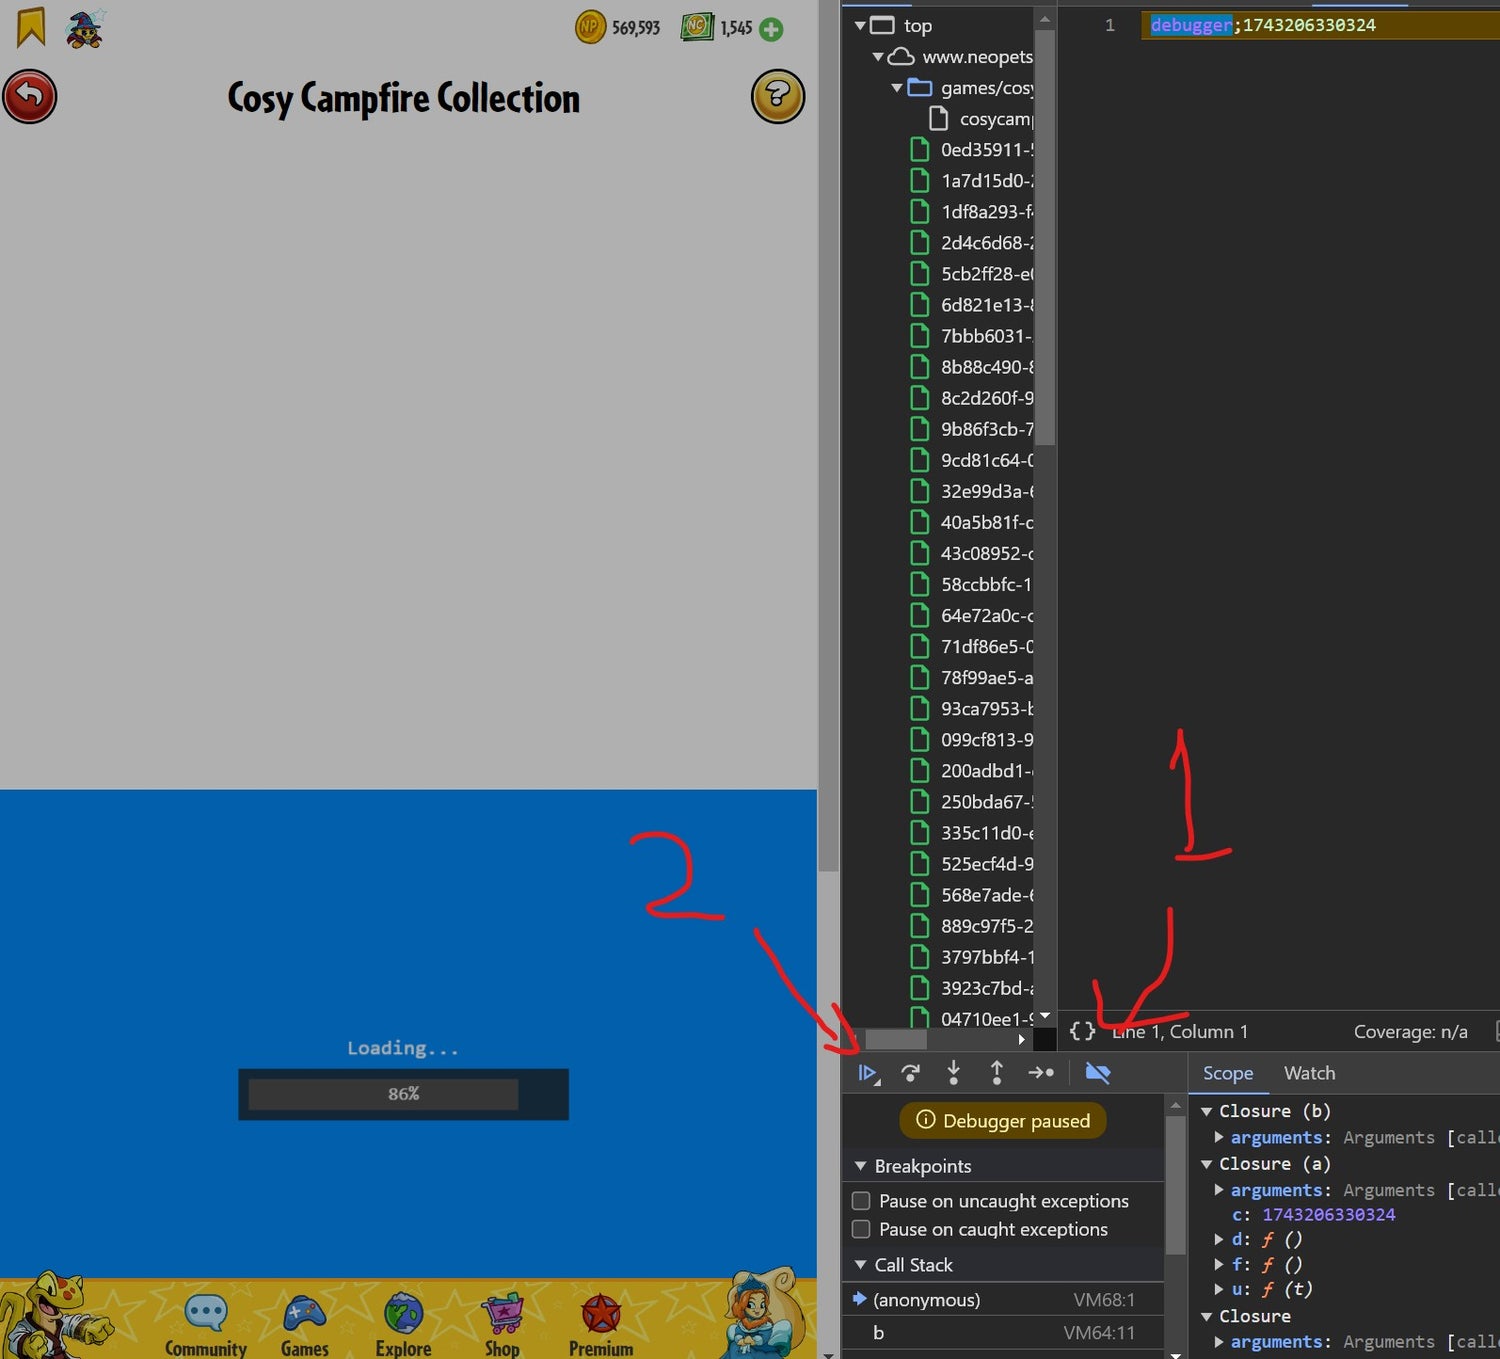
Task: Enable Pause on uncaught exceptions checkbox
Action: pyautogui.click(x=861, y=1200)
